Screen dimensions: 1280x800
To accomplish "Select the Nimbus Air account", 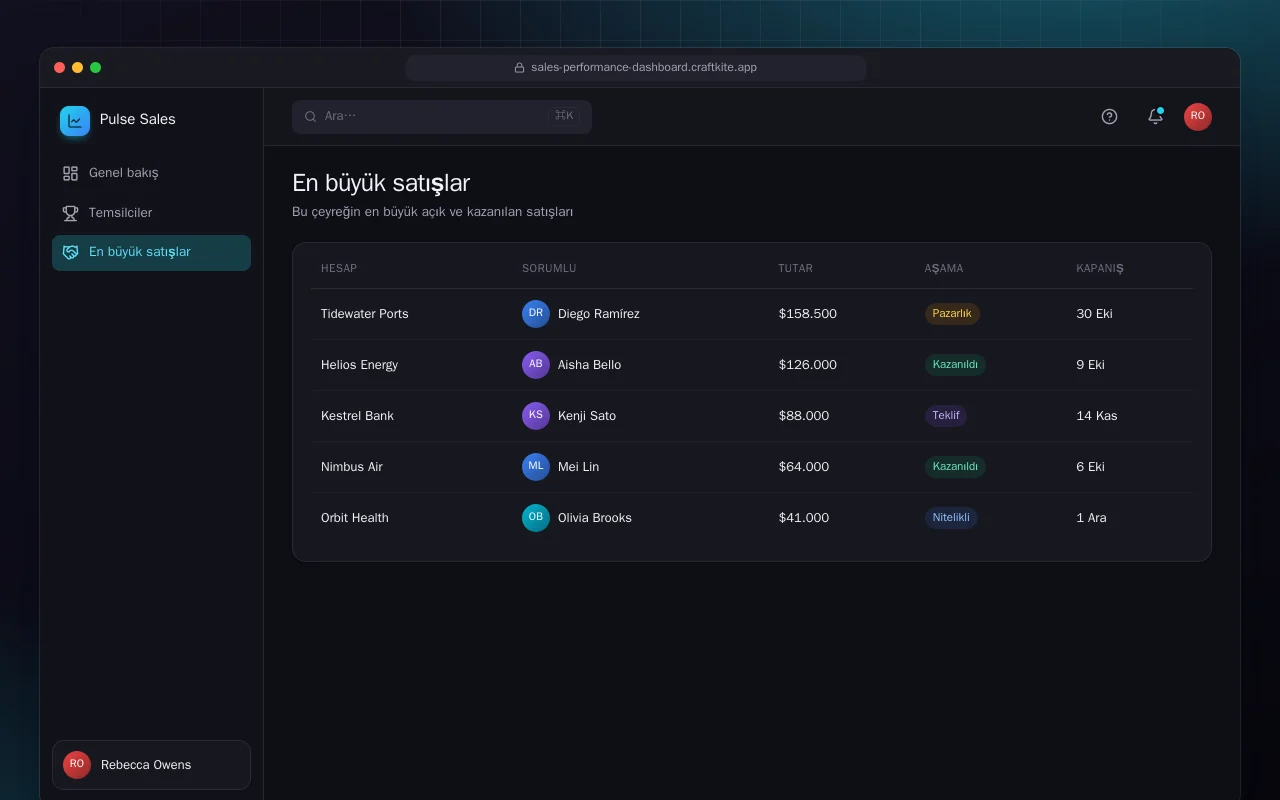I will [x=352, y=467].
